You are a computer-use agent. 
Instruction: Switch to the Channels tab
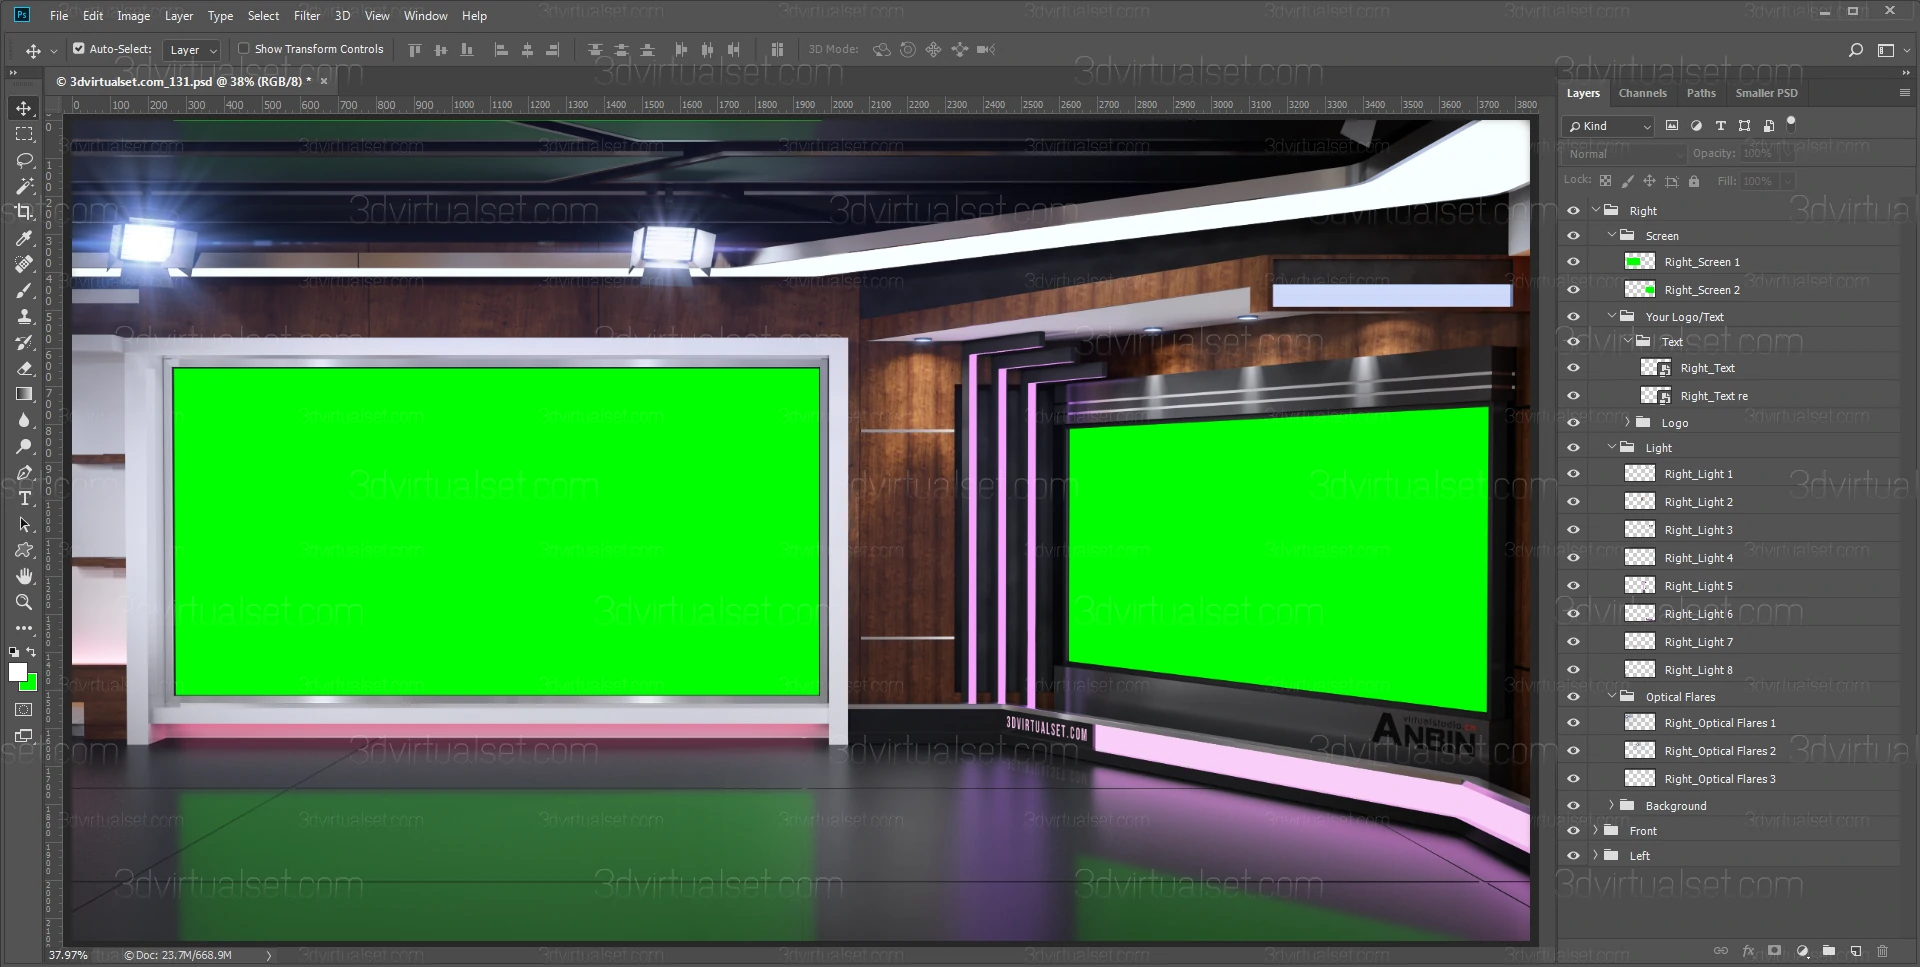click(1643, 93)
